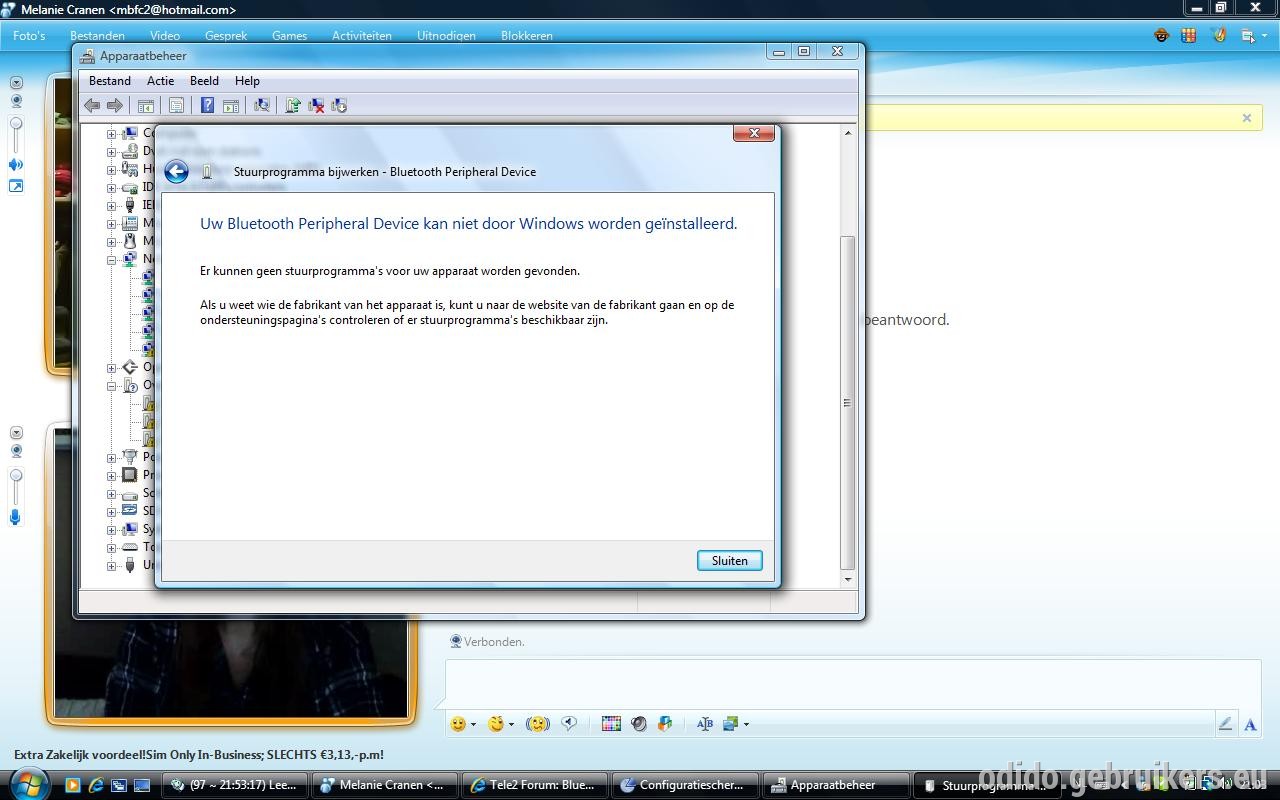This screenshot has width=1280, height=800.
Task: Open the Beeld menu
Action: [x=204, y=81]
